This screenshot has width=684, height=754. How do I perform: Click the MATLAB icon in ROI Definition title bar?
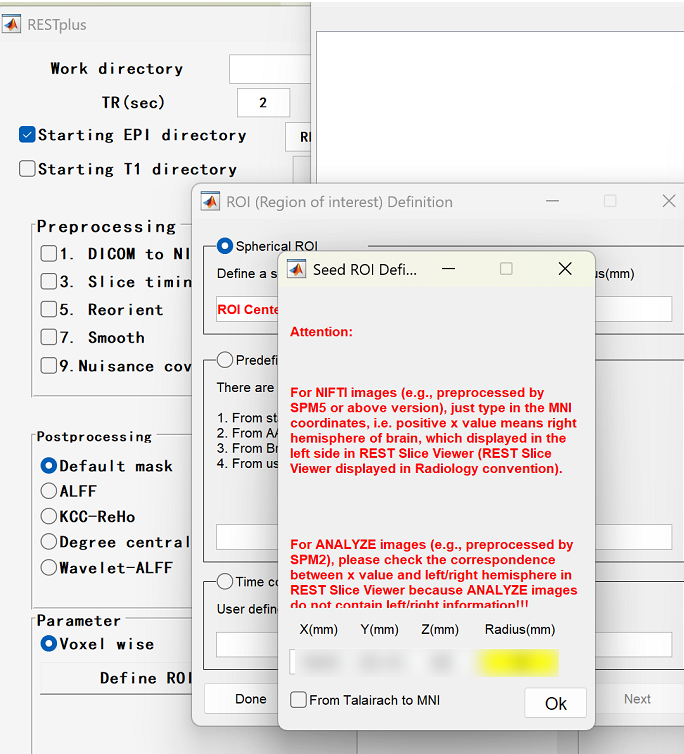tap(210, 201)
